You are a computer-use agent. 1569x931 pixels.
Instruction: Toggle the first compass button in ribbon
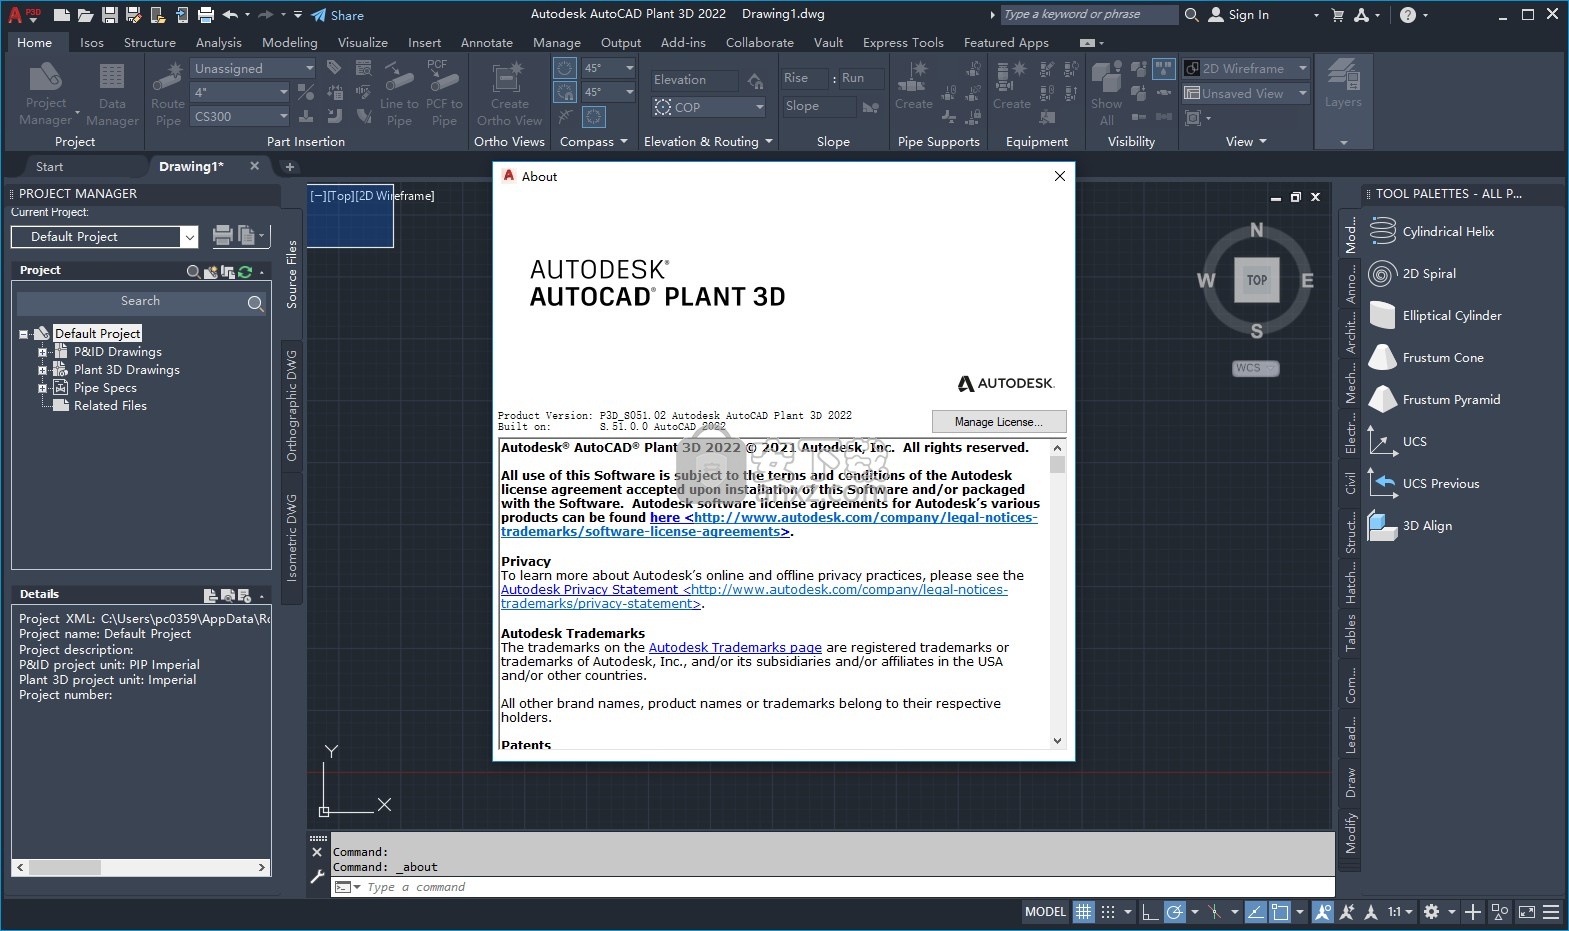coord(565,68)
